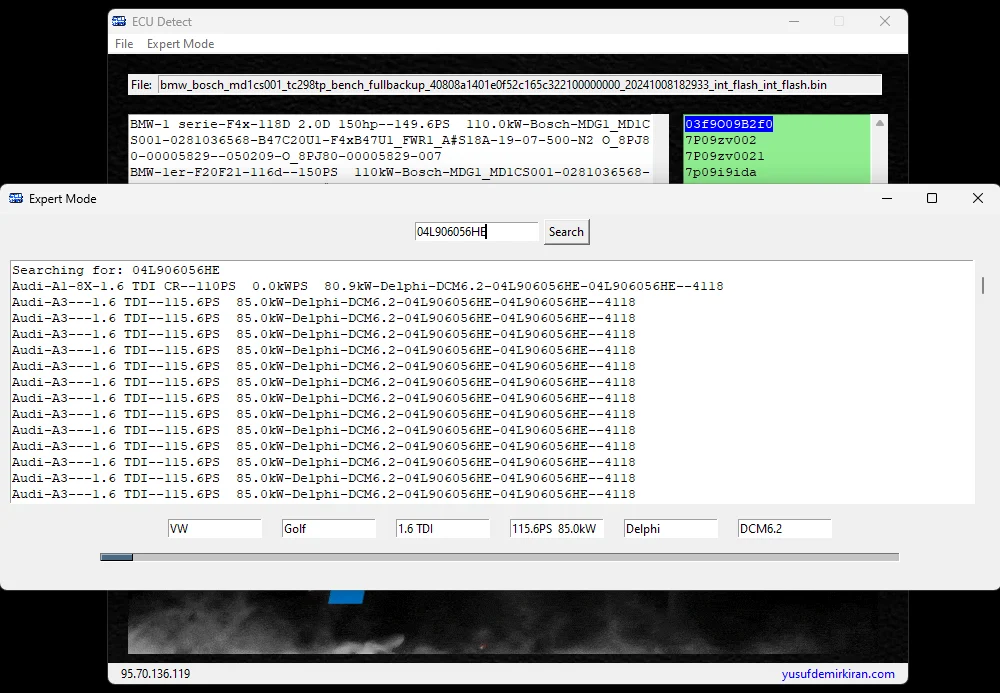Click the Golf model field
1000x693 pixels.
coord(328,529)
